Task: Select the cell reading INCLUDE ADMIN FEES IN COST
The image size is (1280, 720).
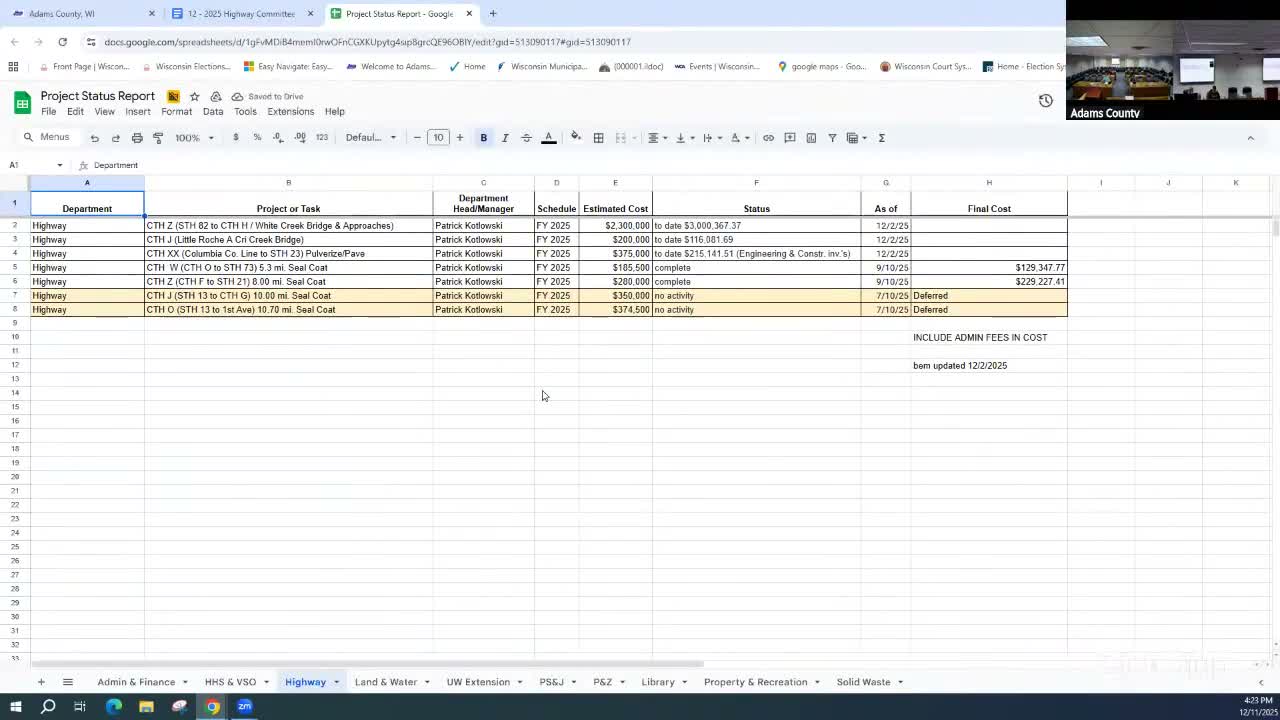Action: [989, 338]
